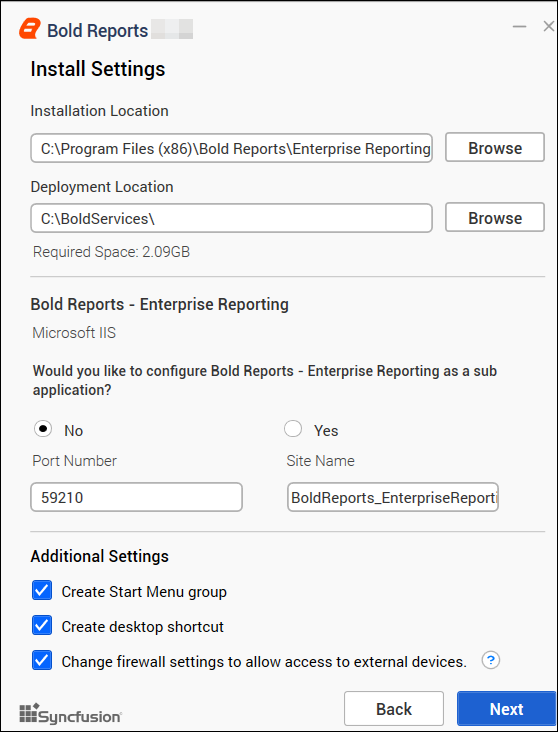Image resolution: width=558 pixels, height=732 pixels.
Task: Select the Yes sub application option
Action: [x=293, y=429]
